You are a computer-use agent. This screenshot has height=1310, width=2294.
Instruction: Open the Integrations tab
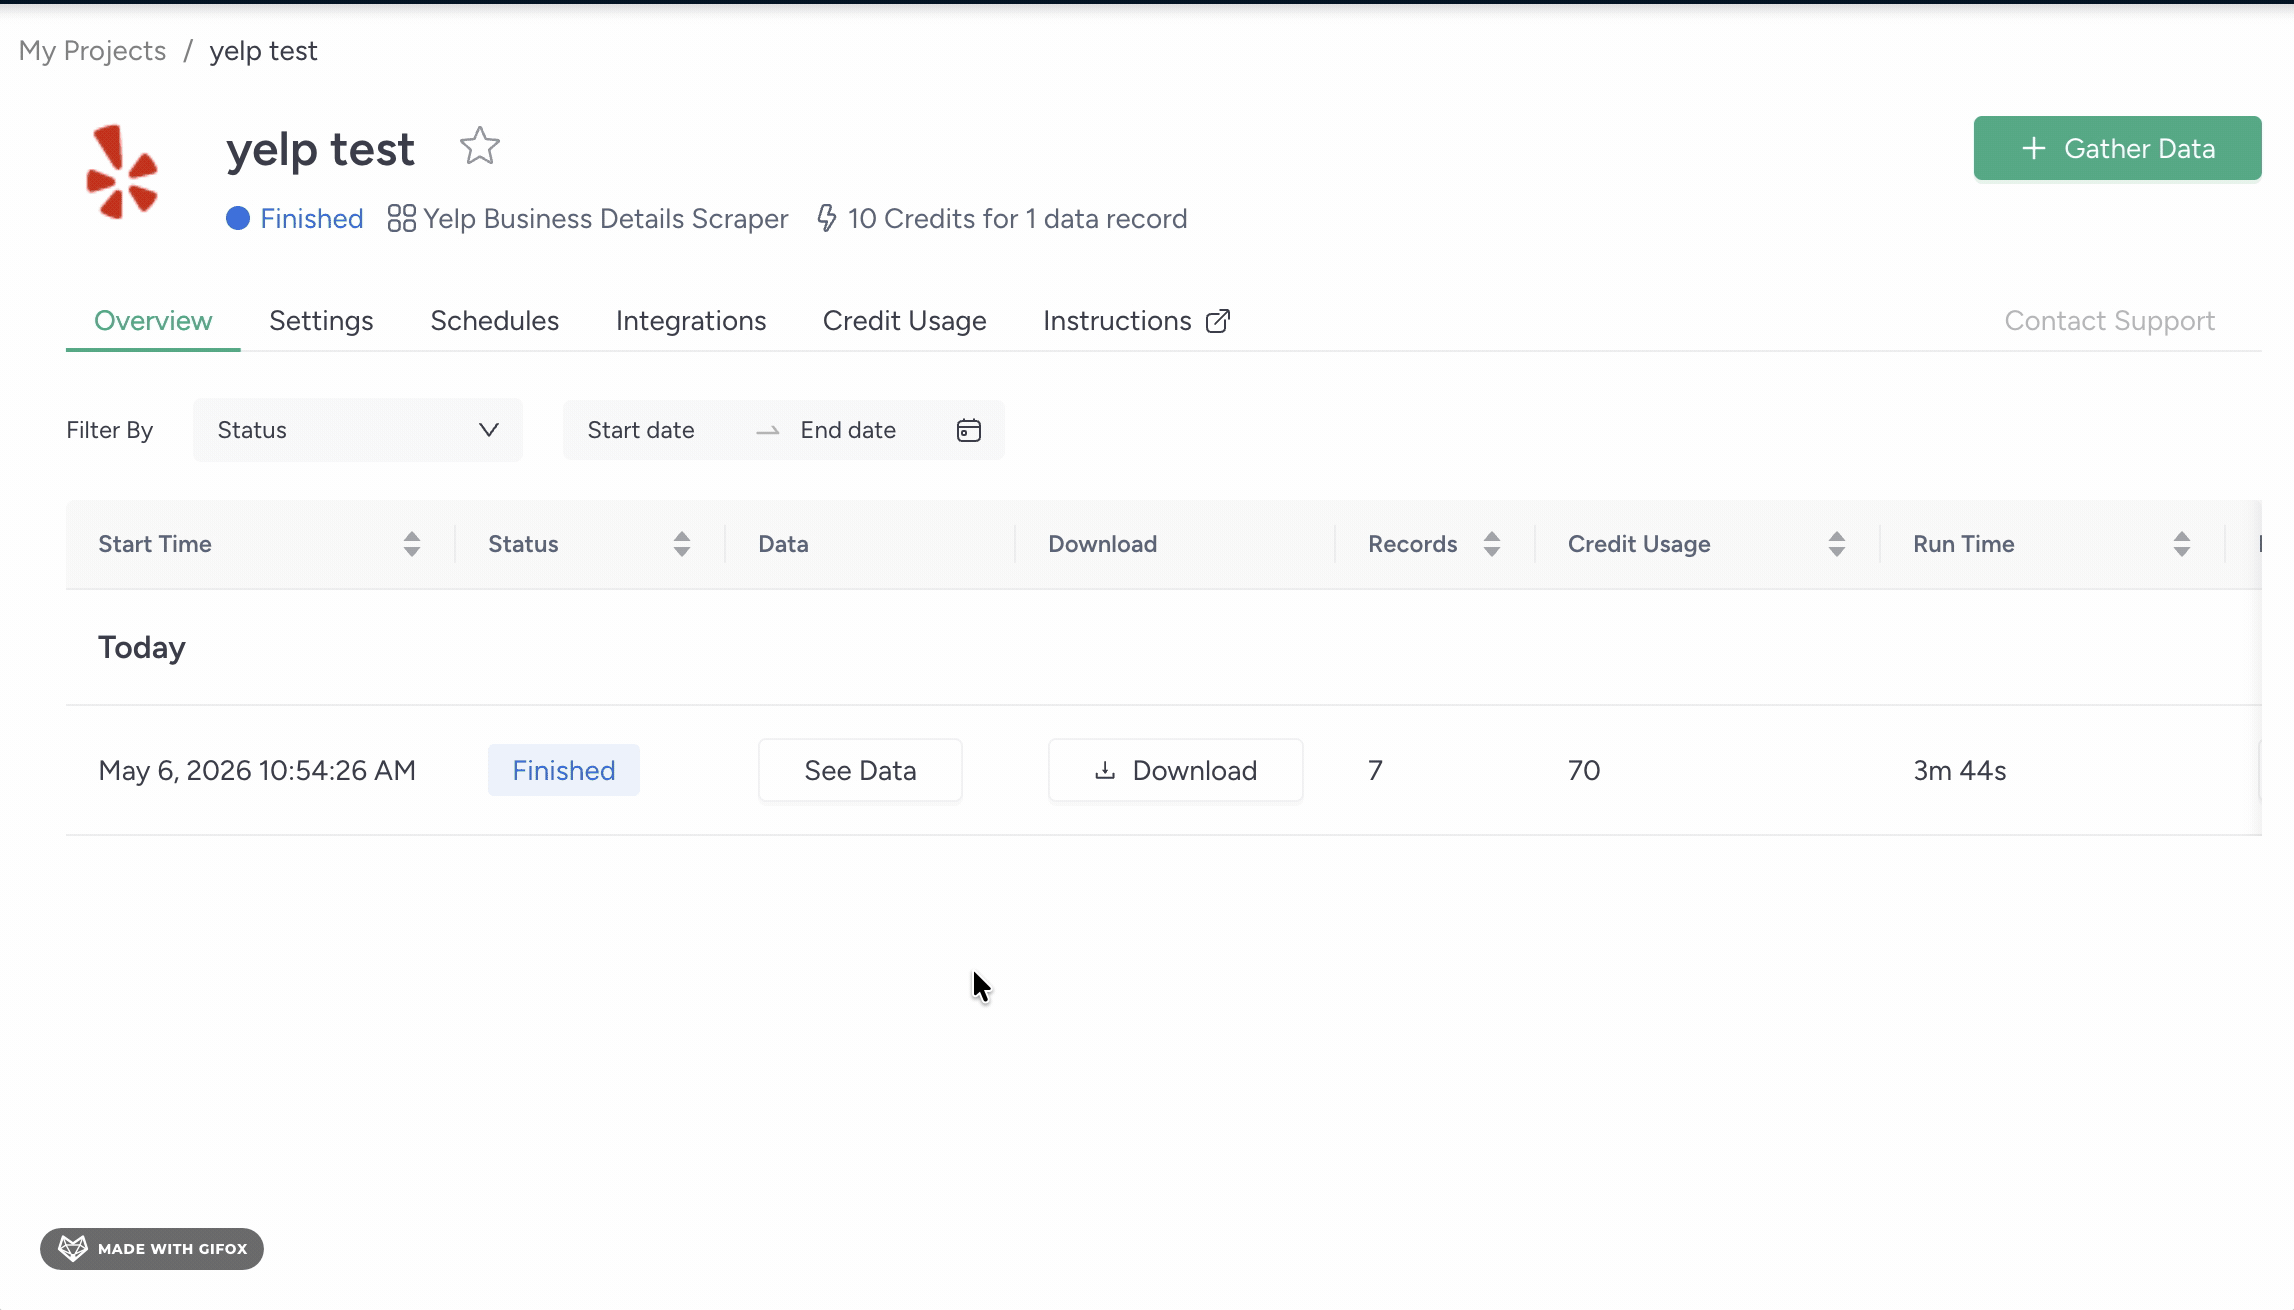[691, 321]
